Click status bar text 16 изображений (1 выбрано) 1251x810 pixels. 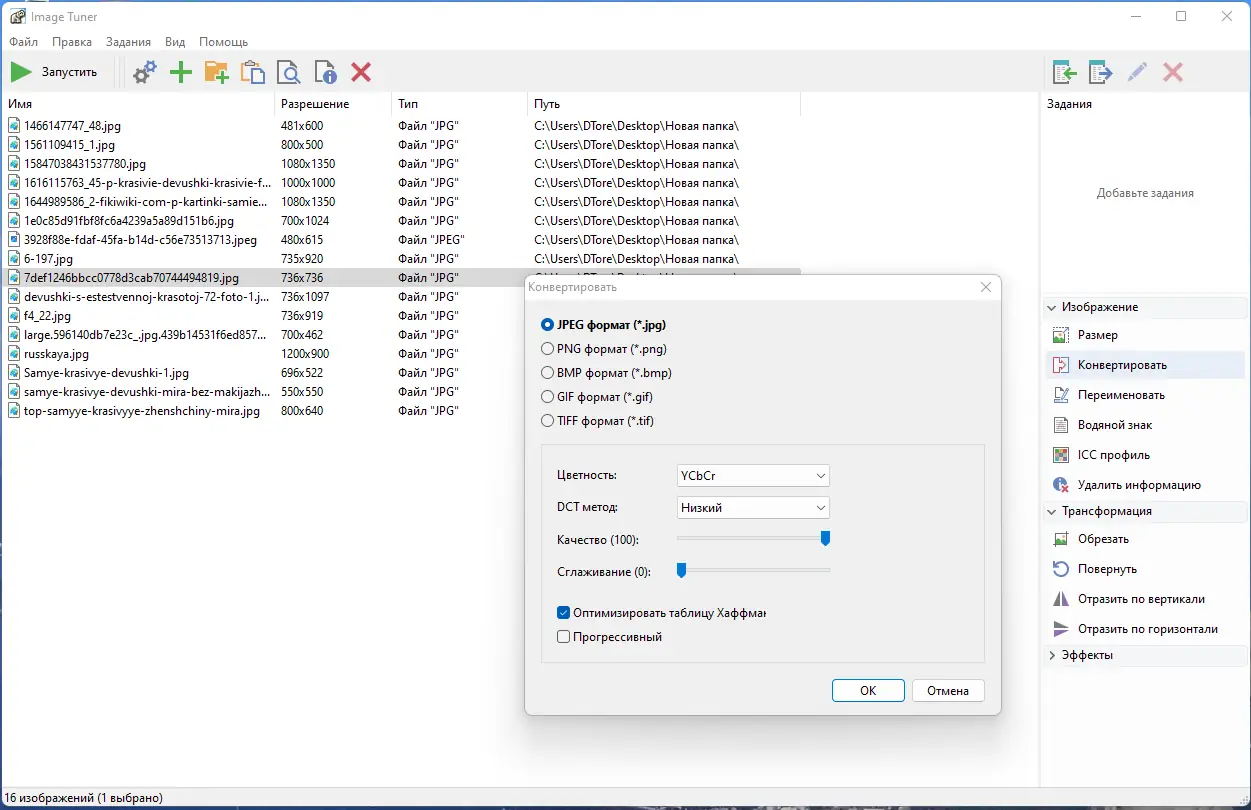click(85, 798)
